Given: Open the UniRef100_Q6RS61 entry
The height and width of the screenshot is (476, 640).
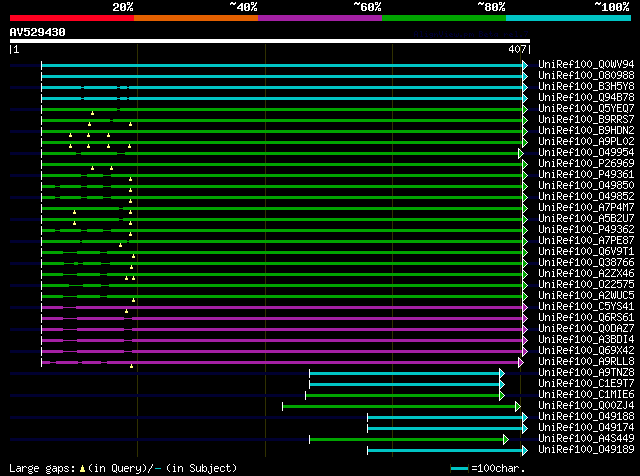Looking at the screenshot, I should pos(586,318).
